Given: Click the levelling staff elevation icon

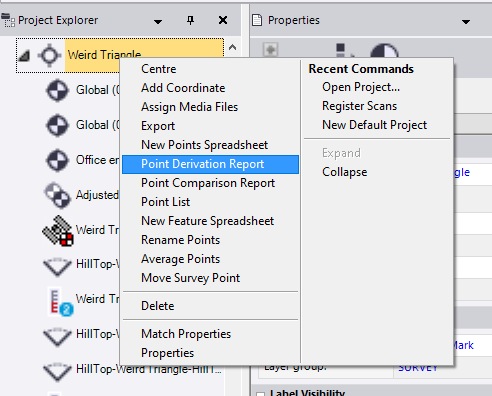Looking at the screenshot, I should tap(60, 301).
